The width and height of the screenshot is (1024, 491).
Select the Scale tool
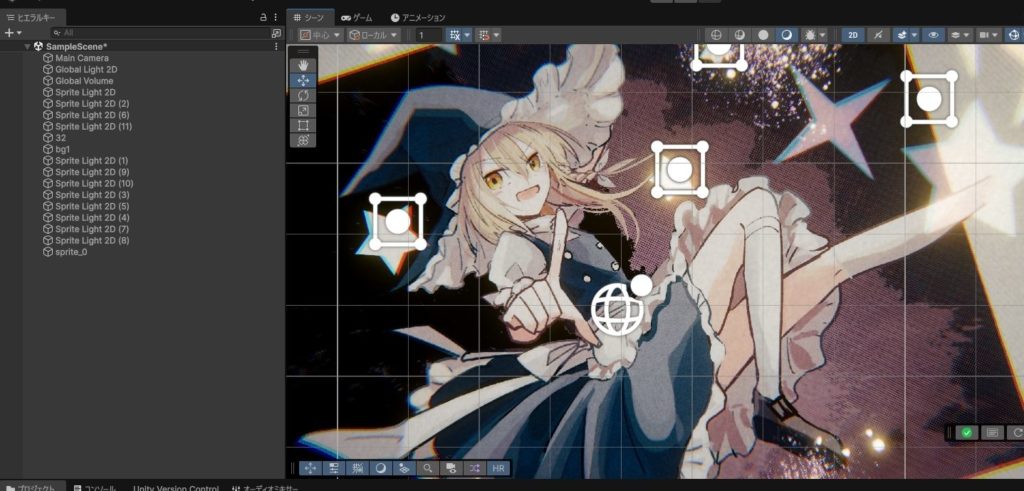303,110
